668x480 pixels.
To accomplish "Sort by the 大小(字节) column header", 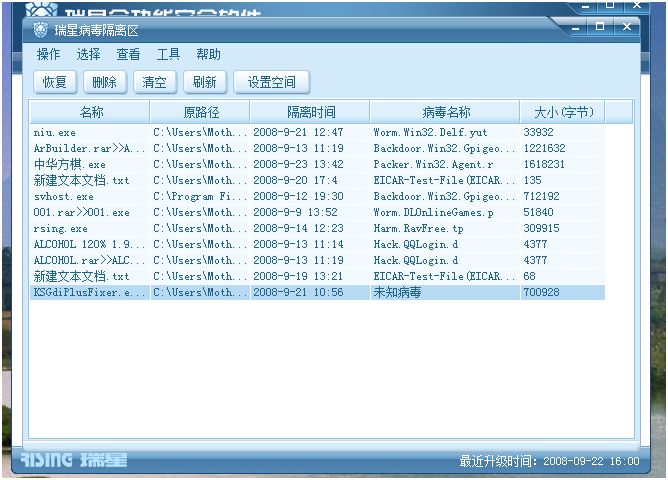I will 562,112.
